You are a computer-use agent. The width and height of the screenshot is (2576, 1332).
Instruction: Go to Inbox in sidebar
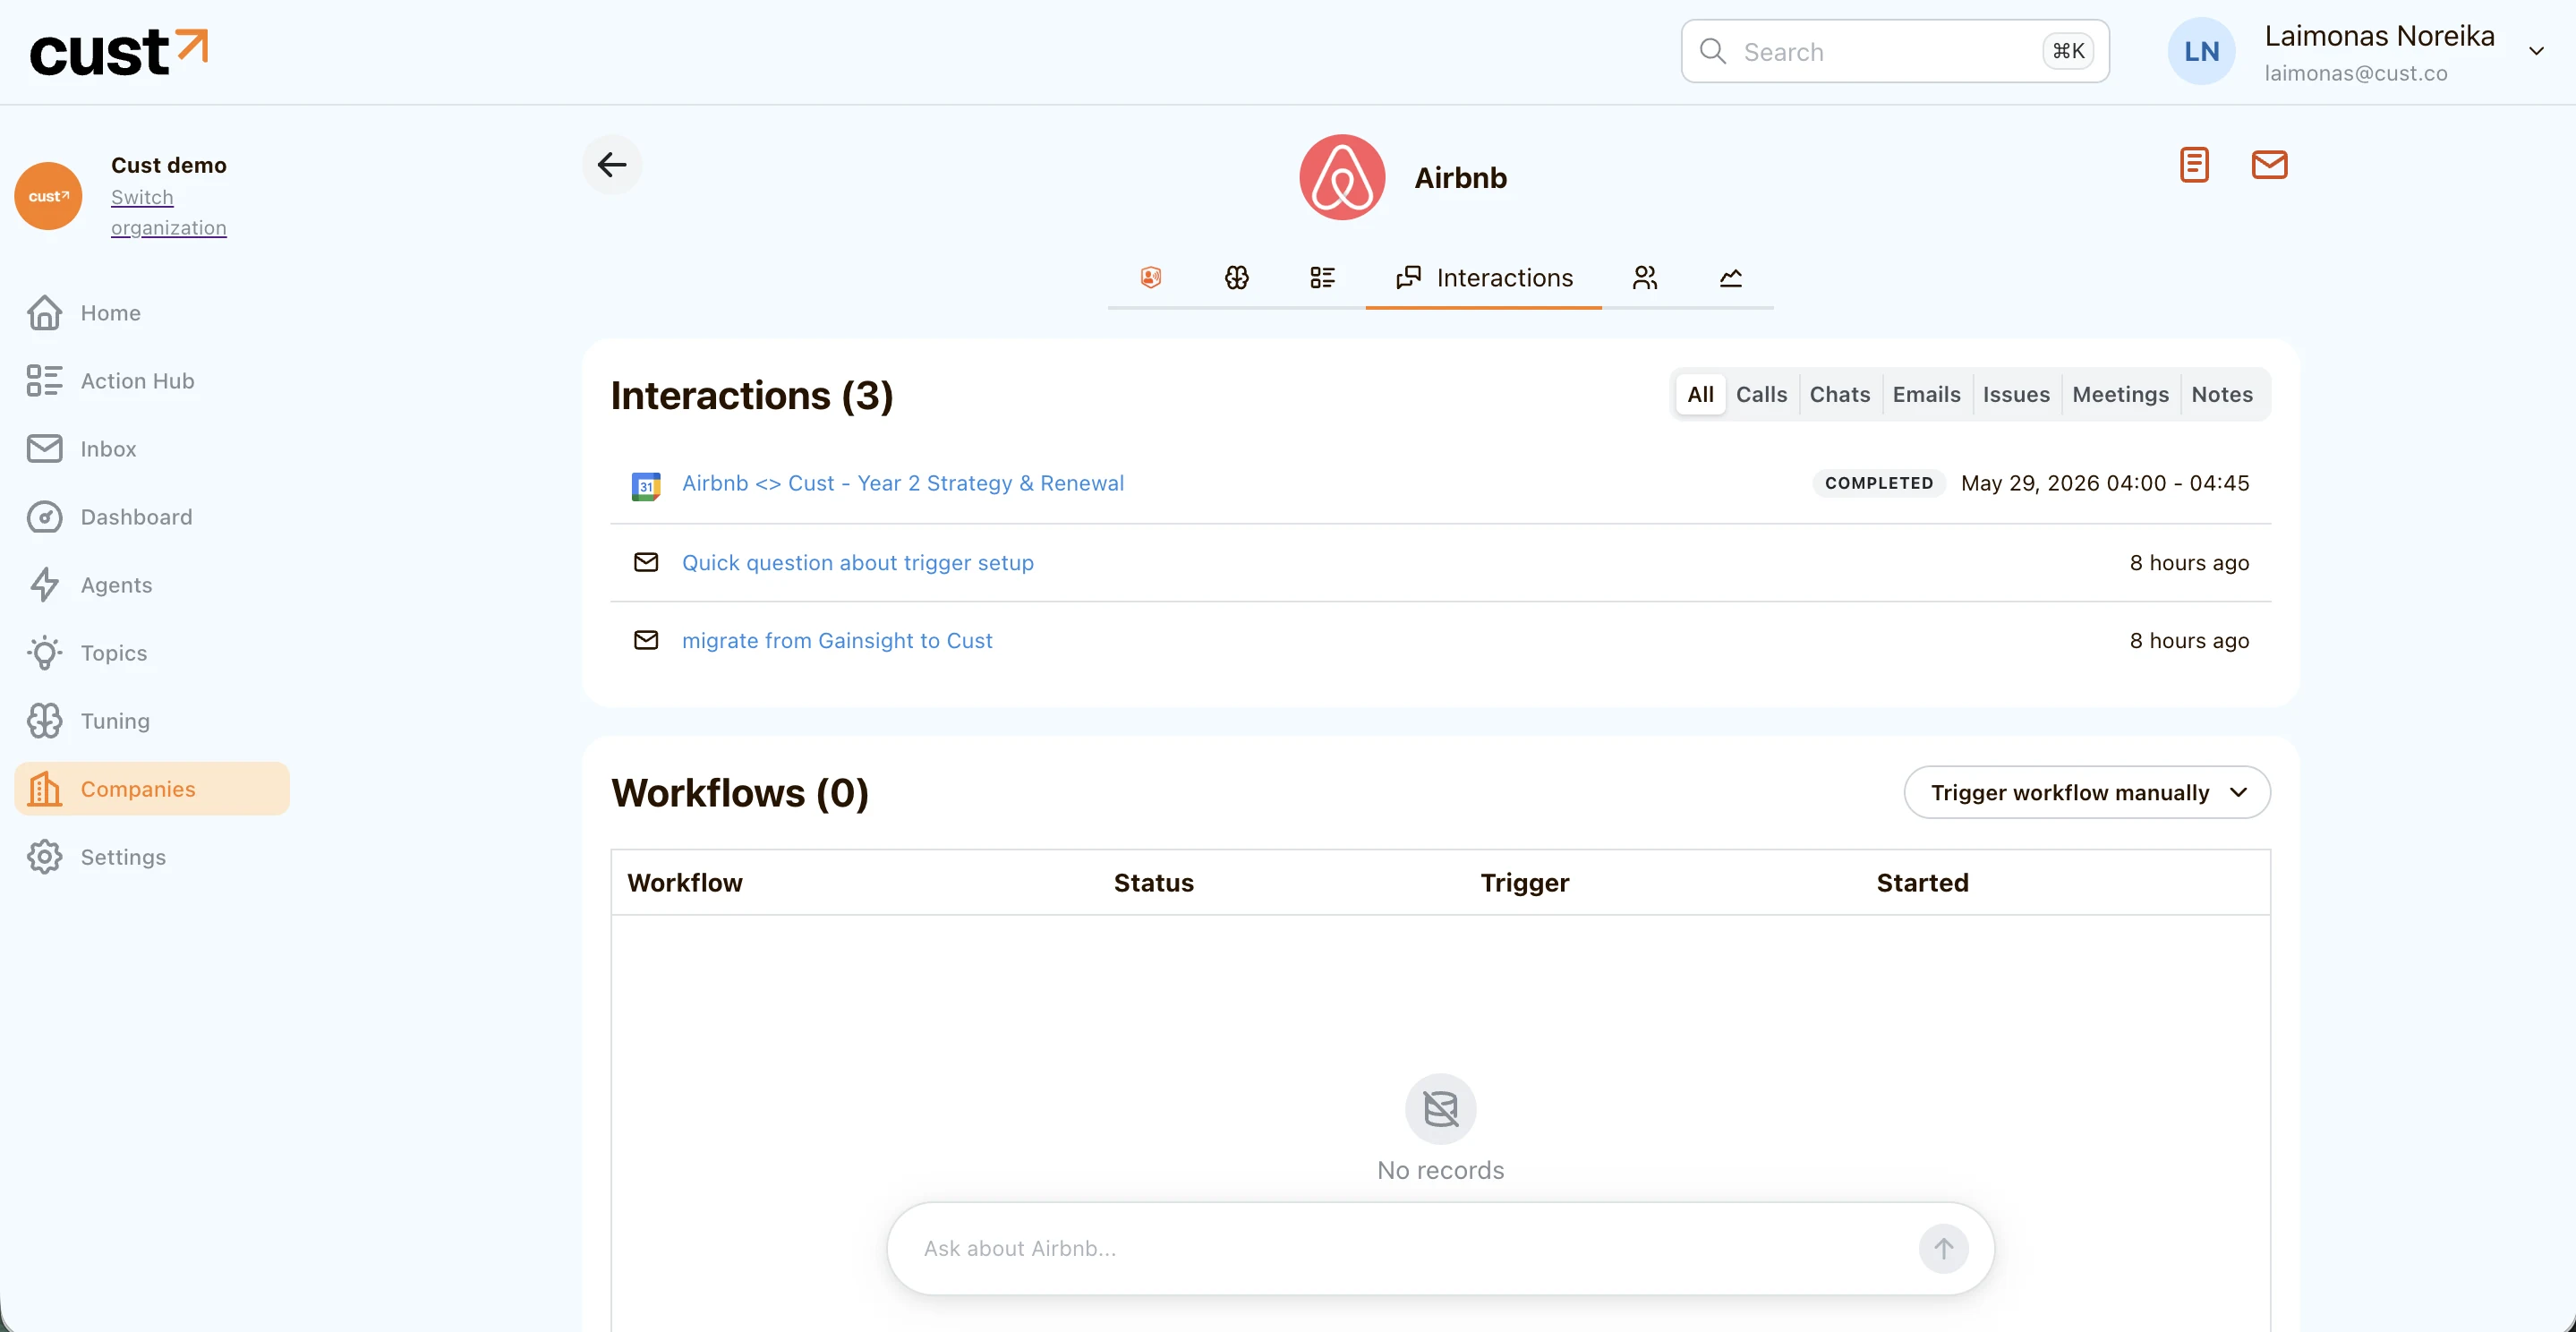(x=152, y=449)
